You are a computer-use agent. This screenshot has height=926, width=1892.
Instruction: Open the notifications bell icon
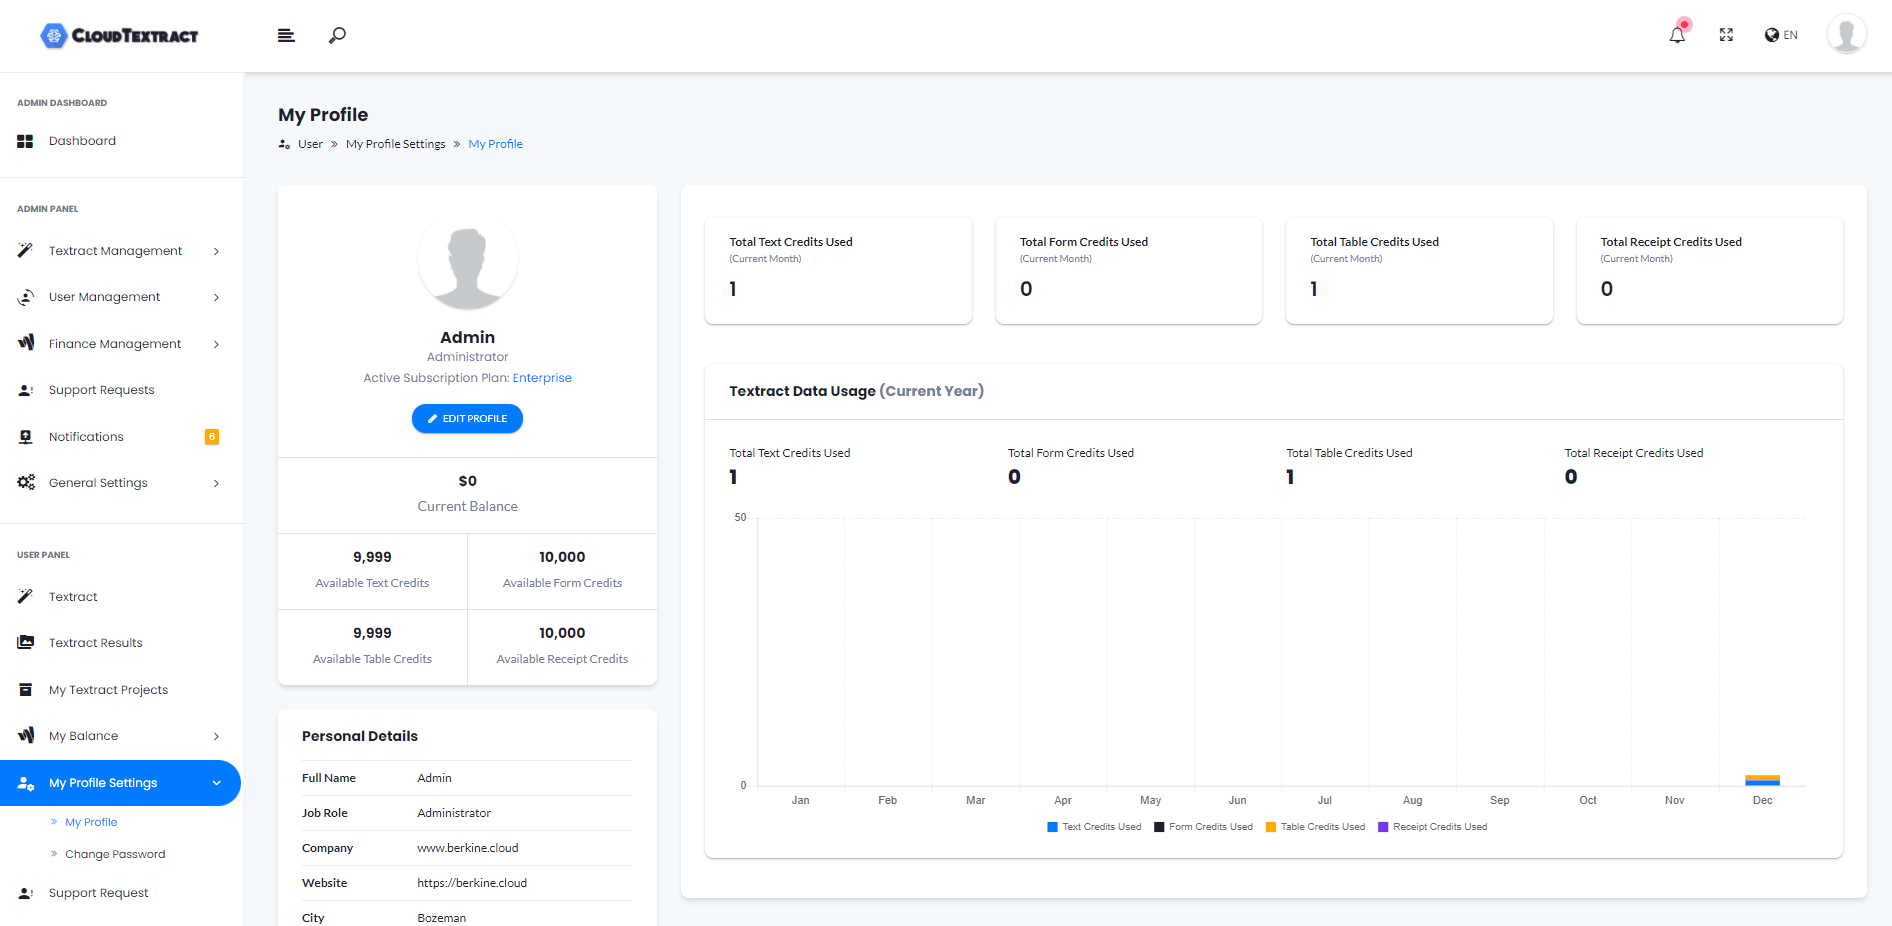click(x=1677, y=35)
